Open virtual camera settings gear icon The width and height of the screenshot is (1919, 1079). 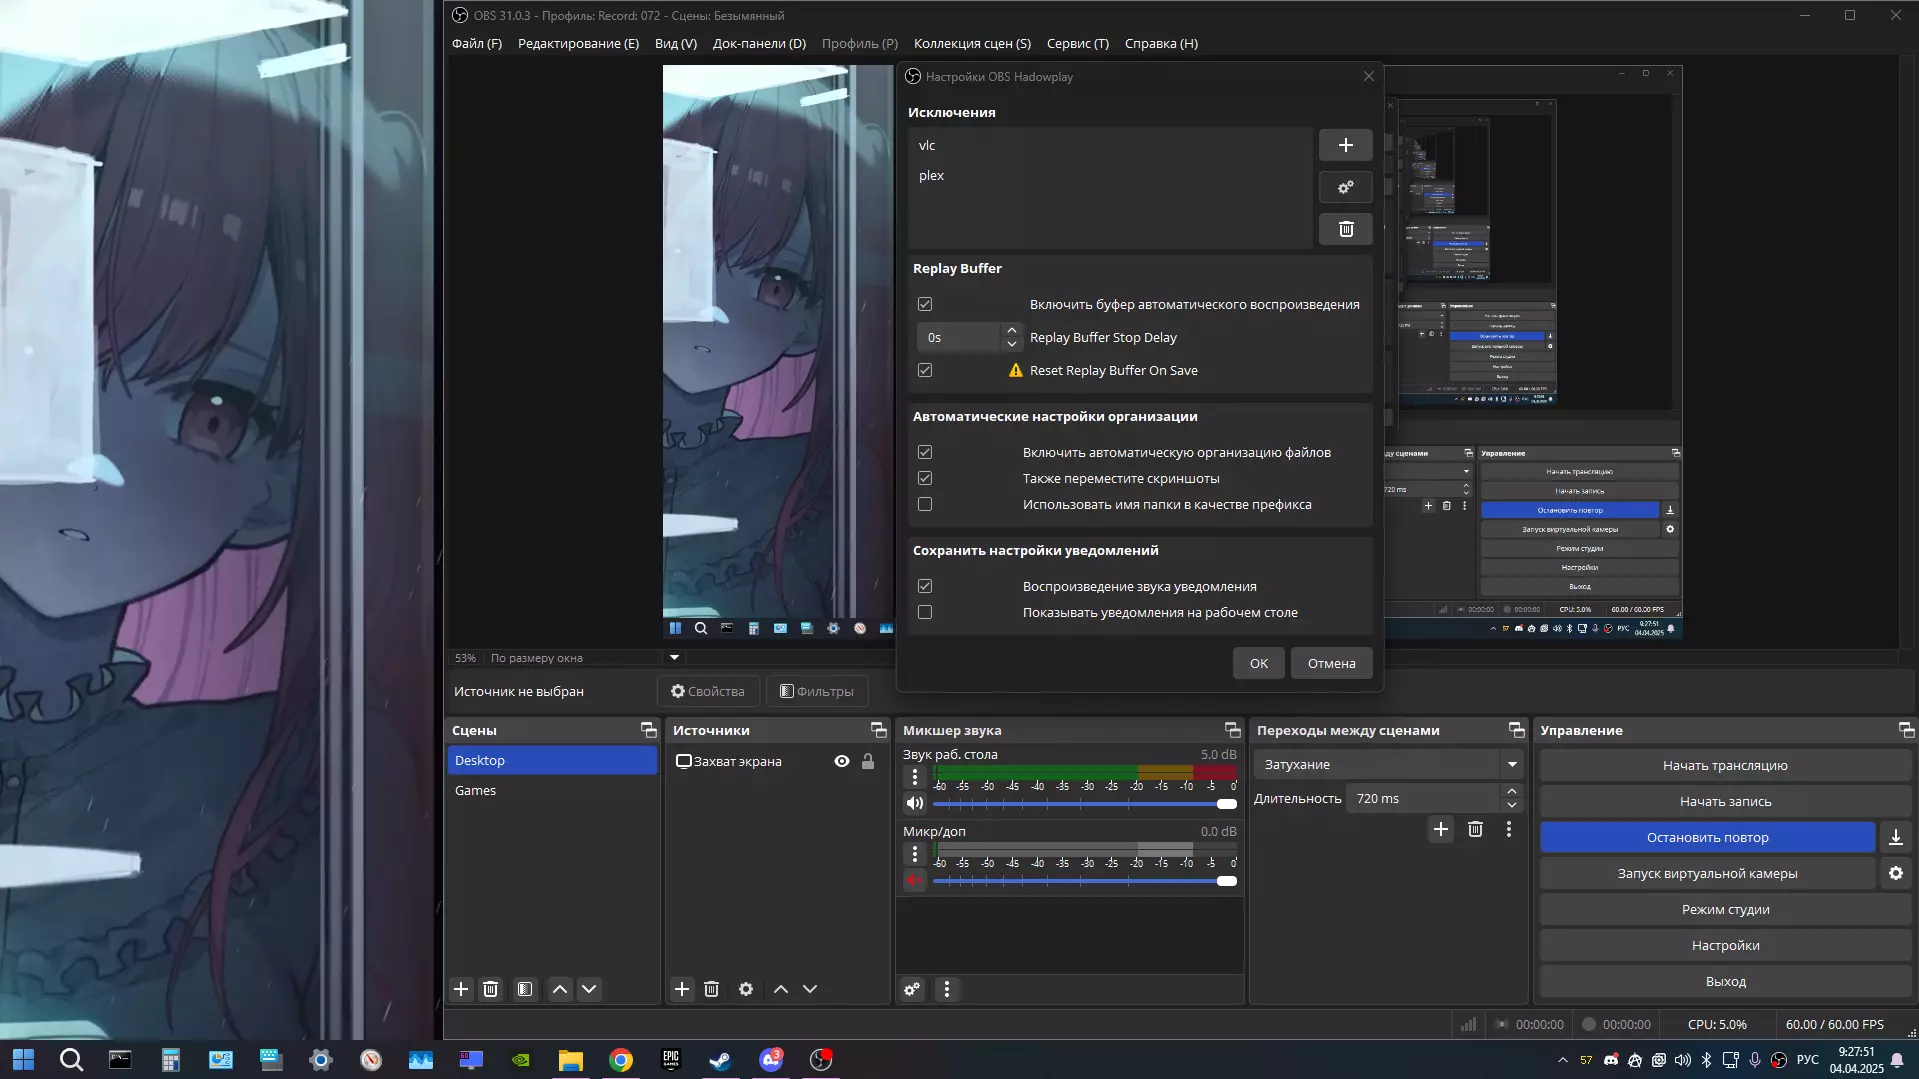[x=1895, y=873]
